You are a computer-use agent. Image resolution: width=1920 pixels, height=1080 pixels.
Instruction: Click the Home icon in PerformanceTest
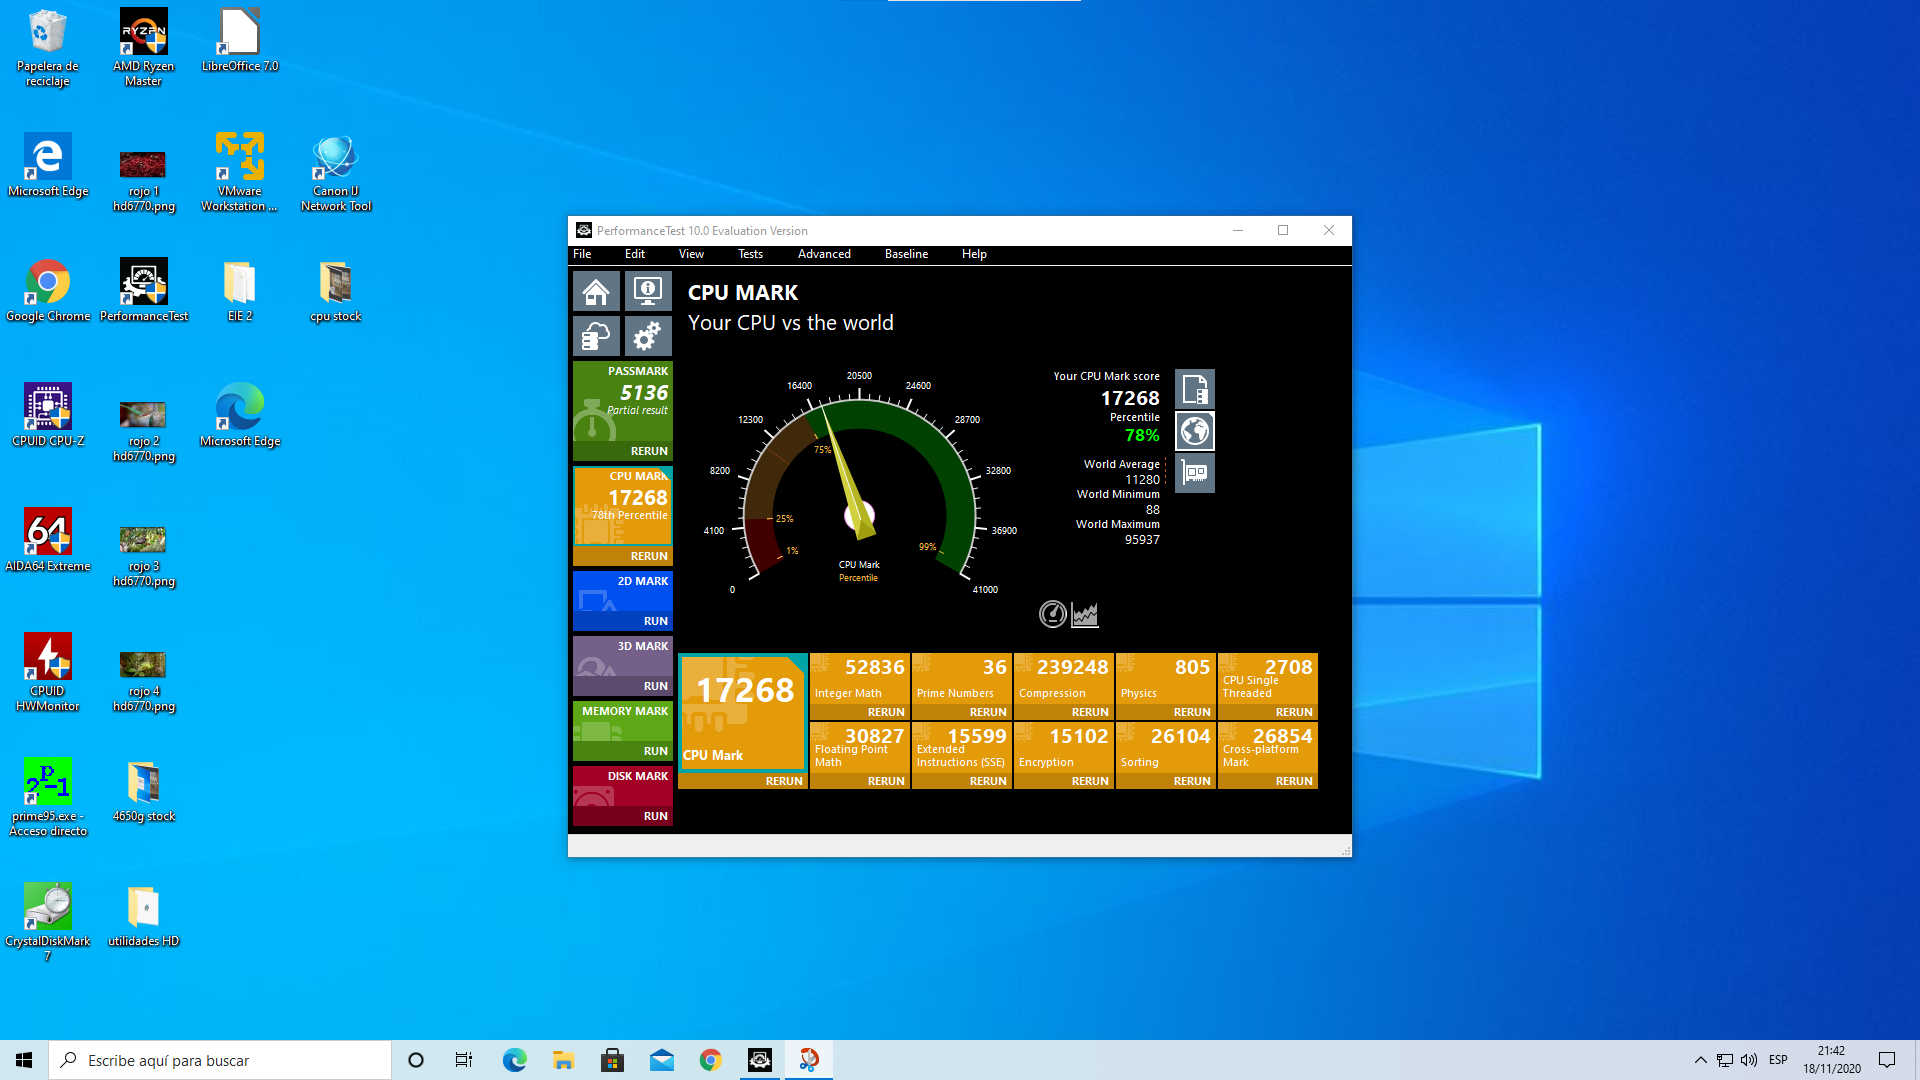pyautogui.click(x=596, y=292)
